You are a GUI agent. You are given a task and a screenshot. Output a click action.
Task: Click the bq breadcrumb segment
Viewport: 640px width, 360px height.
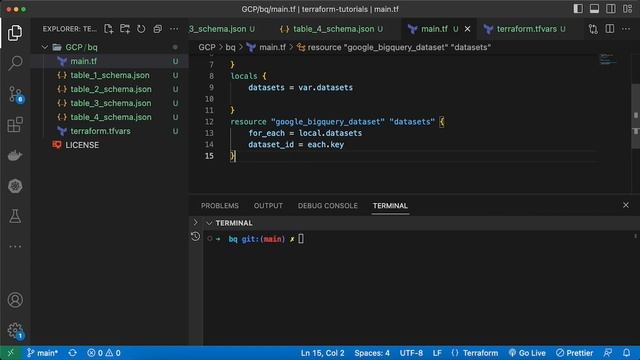click(x=230, y=47)
